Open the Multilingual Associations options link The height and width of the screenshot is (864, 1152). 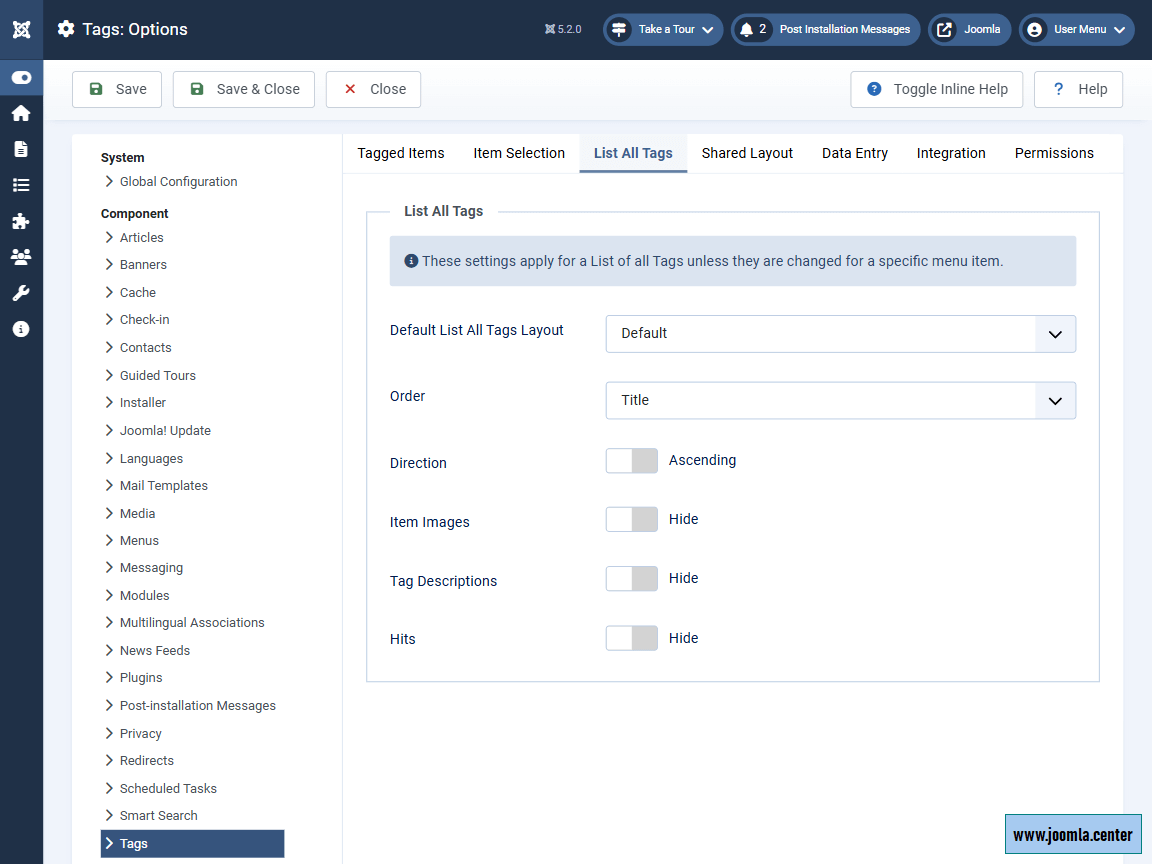point(192,622)
